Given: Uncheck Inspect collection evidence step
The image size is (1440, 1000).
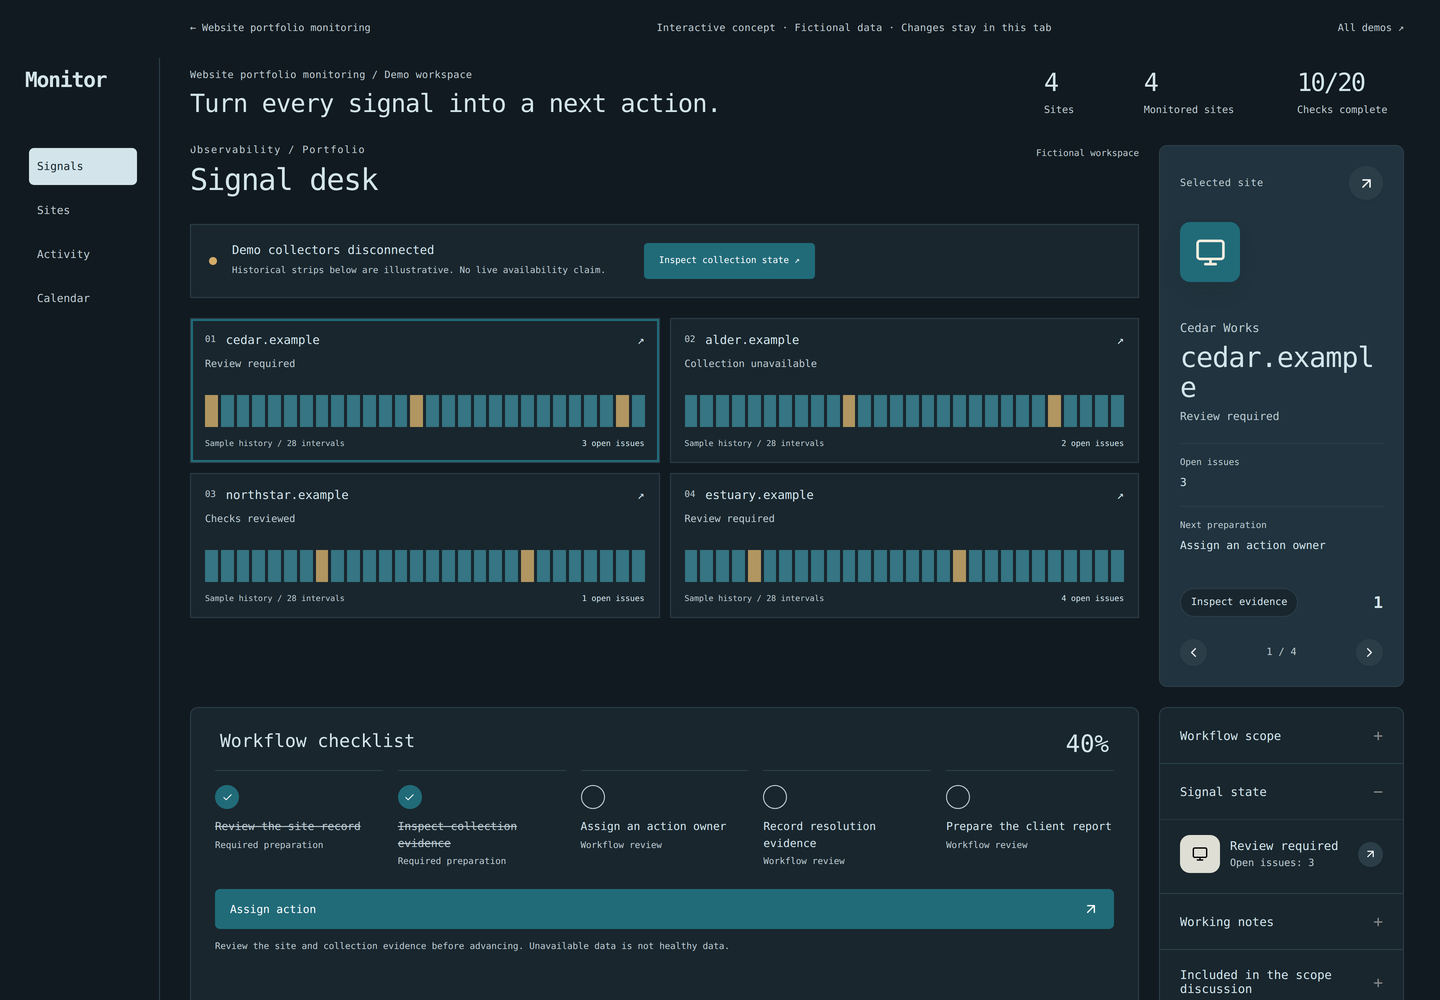Looking at the screenshot, I should coord(410,797).
